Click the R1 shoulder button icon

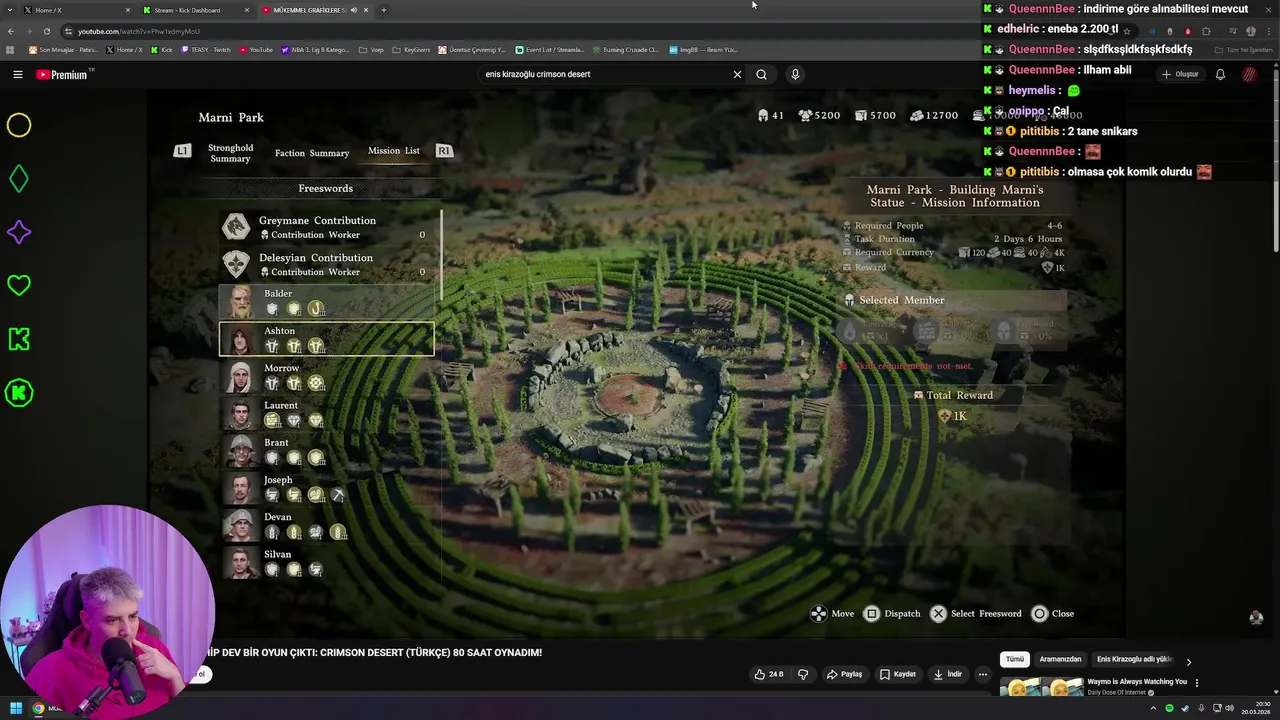click(x=444, y=151)
